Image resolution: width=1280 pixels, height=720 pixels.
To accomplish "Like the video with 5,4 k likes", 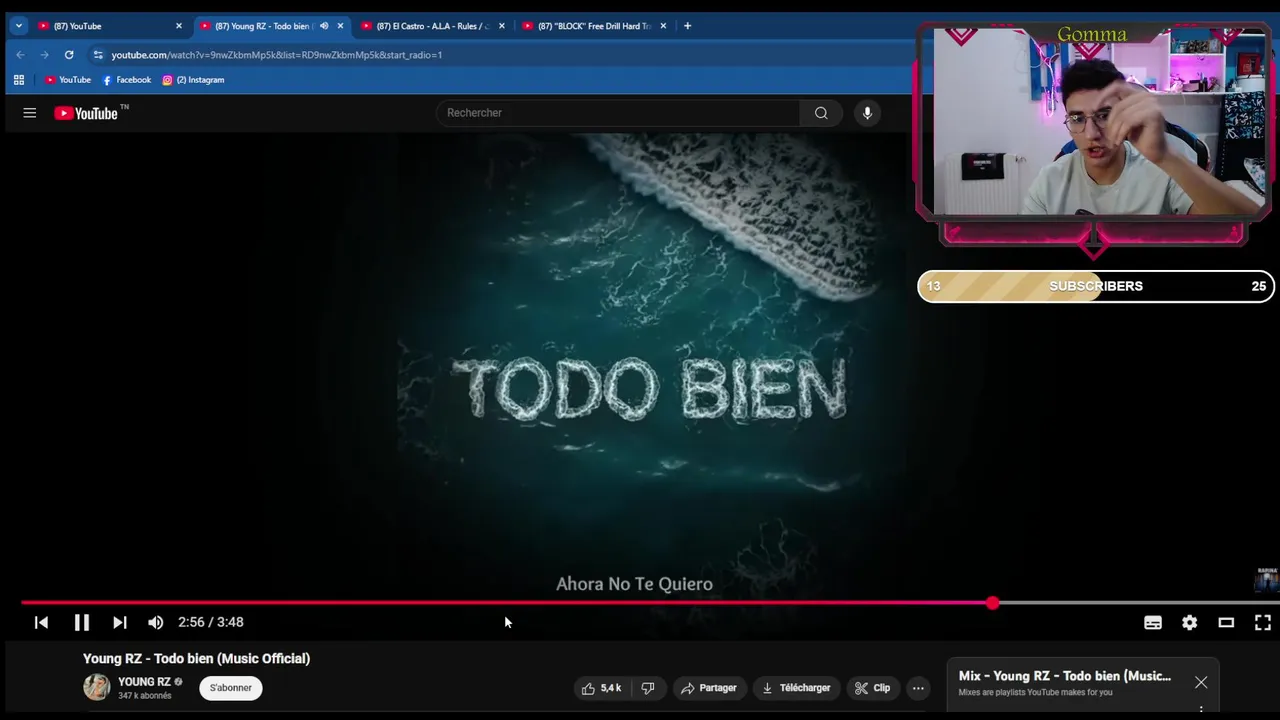I will pyautogui.click(x=601, y=688).
